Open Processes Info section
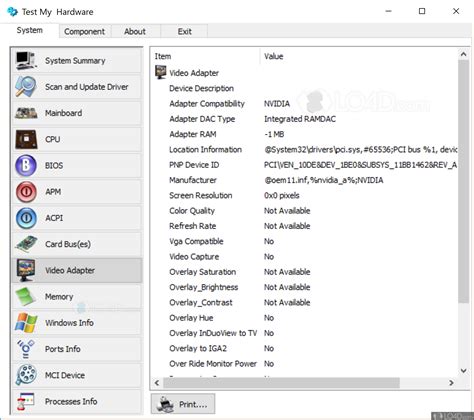 coord(77,401)
